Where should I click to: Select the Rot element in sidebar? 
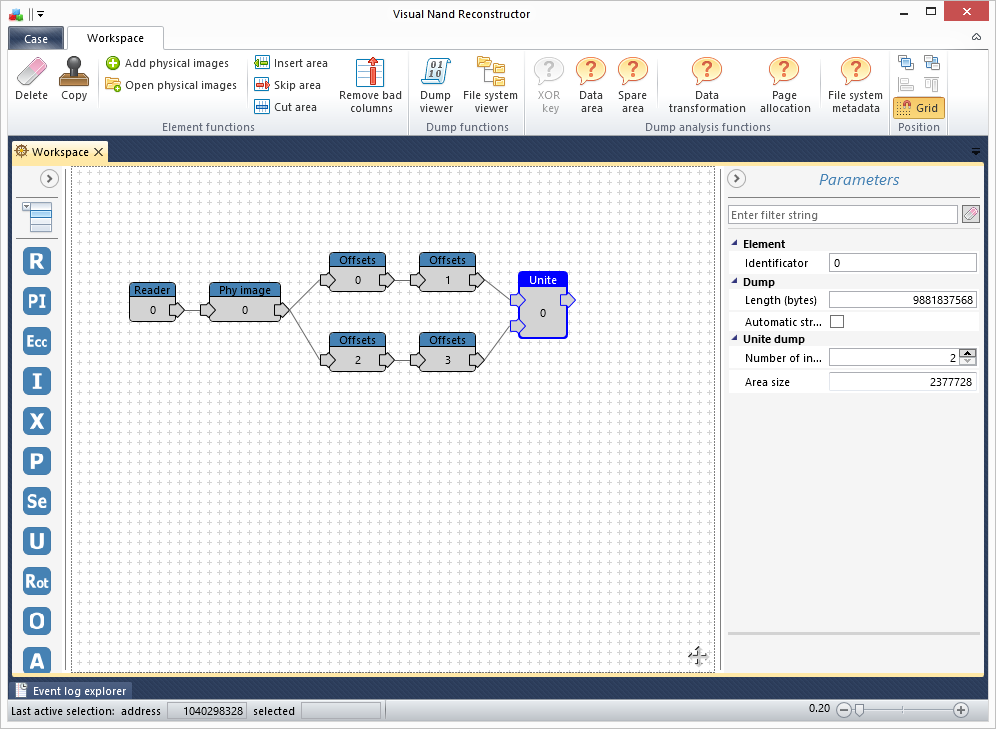[x=37, y=581]
